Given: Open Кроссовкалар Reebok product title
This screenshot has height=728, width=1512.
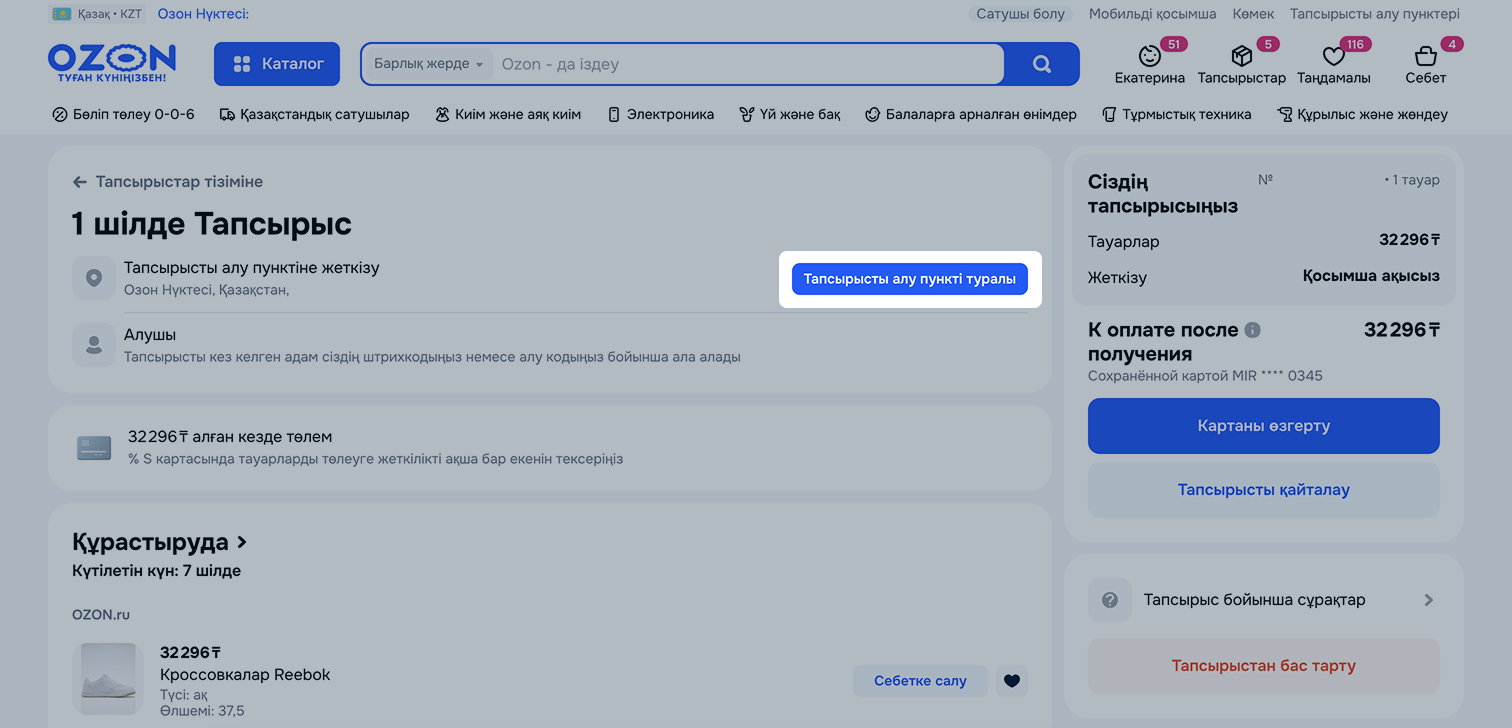Looking at the screenshot, I should point(245,674).
